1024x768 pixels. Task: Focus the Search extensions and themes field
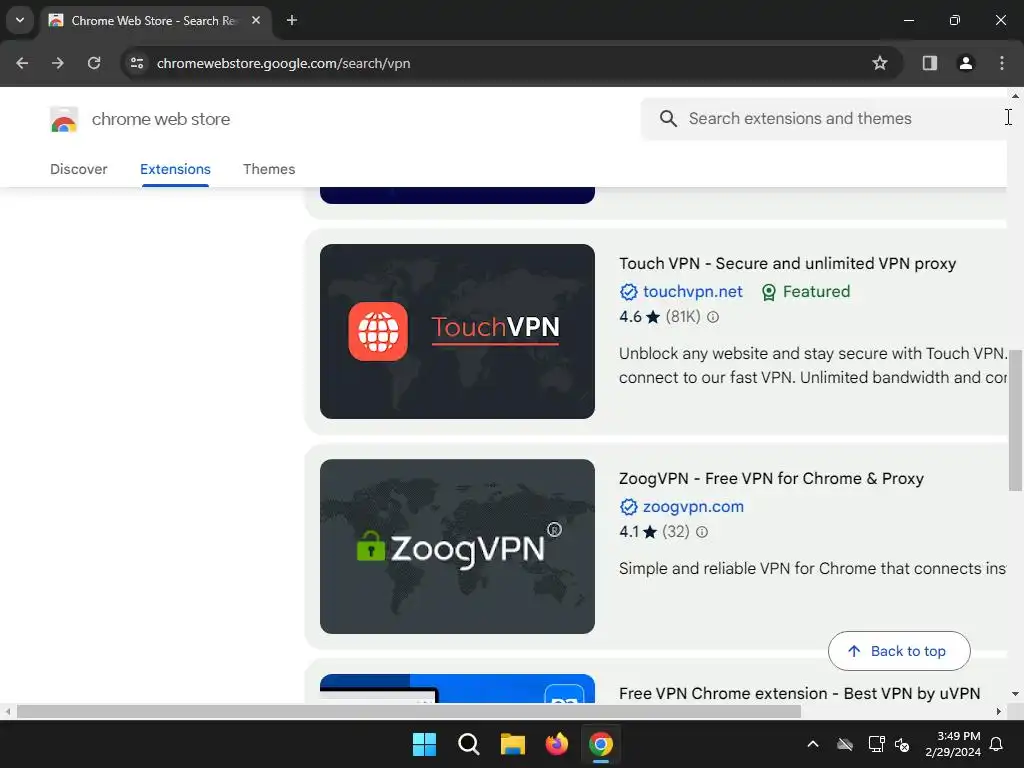pos(824,118)
